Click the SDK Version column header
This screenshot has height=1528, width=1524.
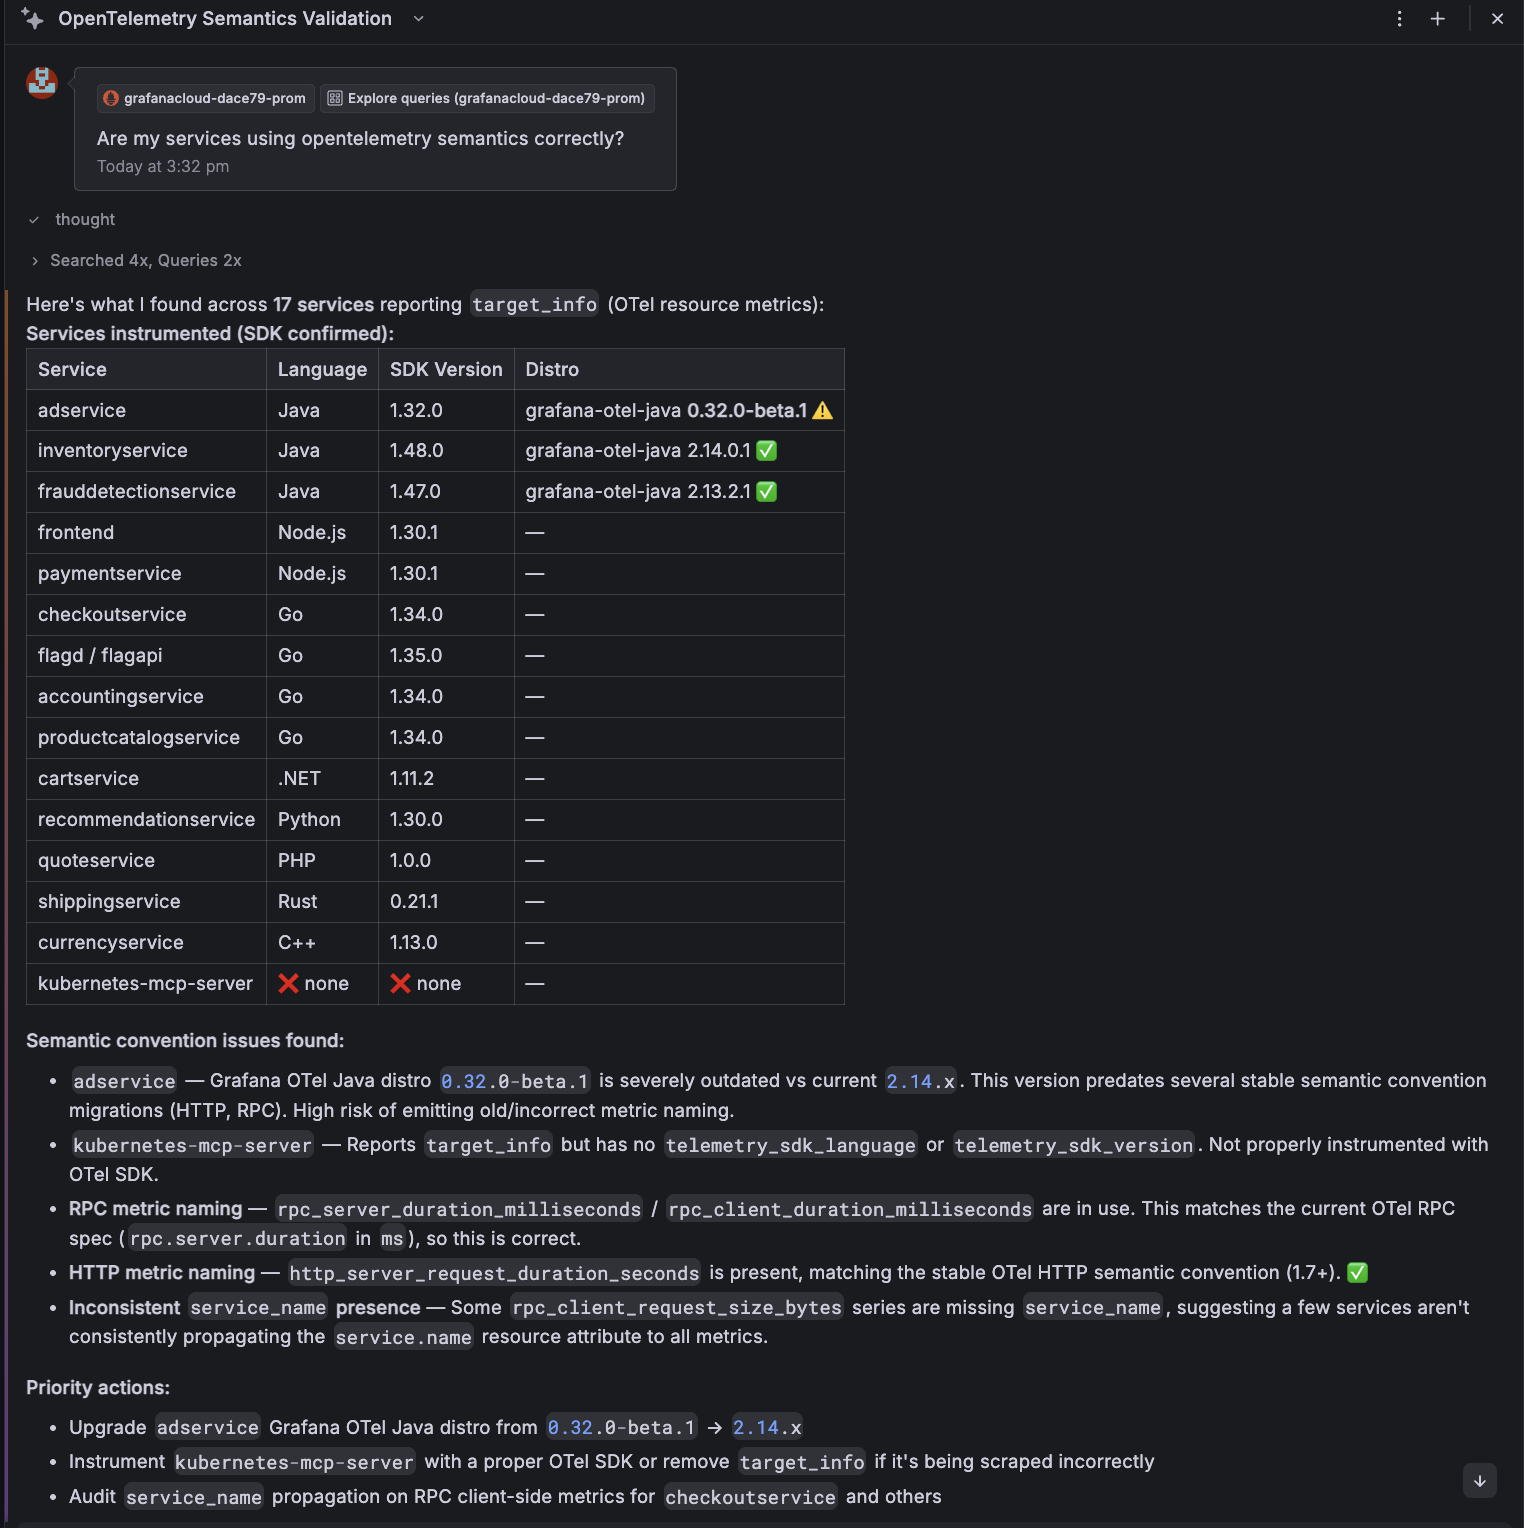(x=446, y=369)
